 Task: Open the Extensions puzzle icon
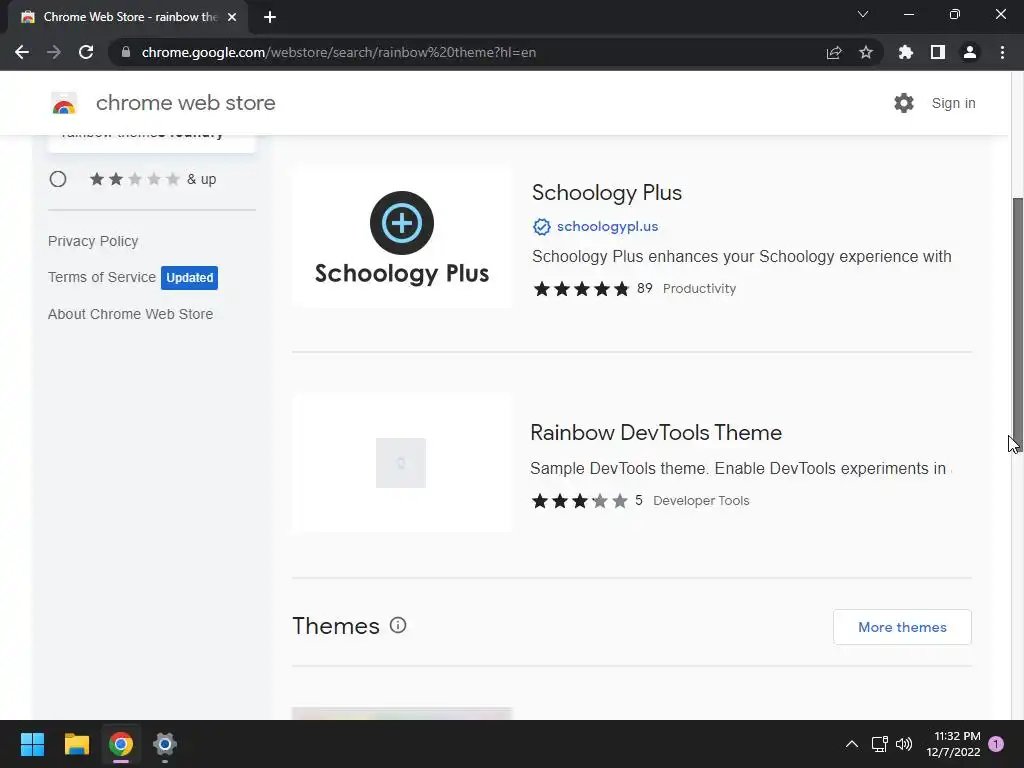coord(905,52)
